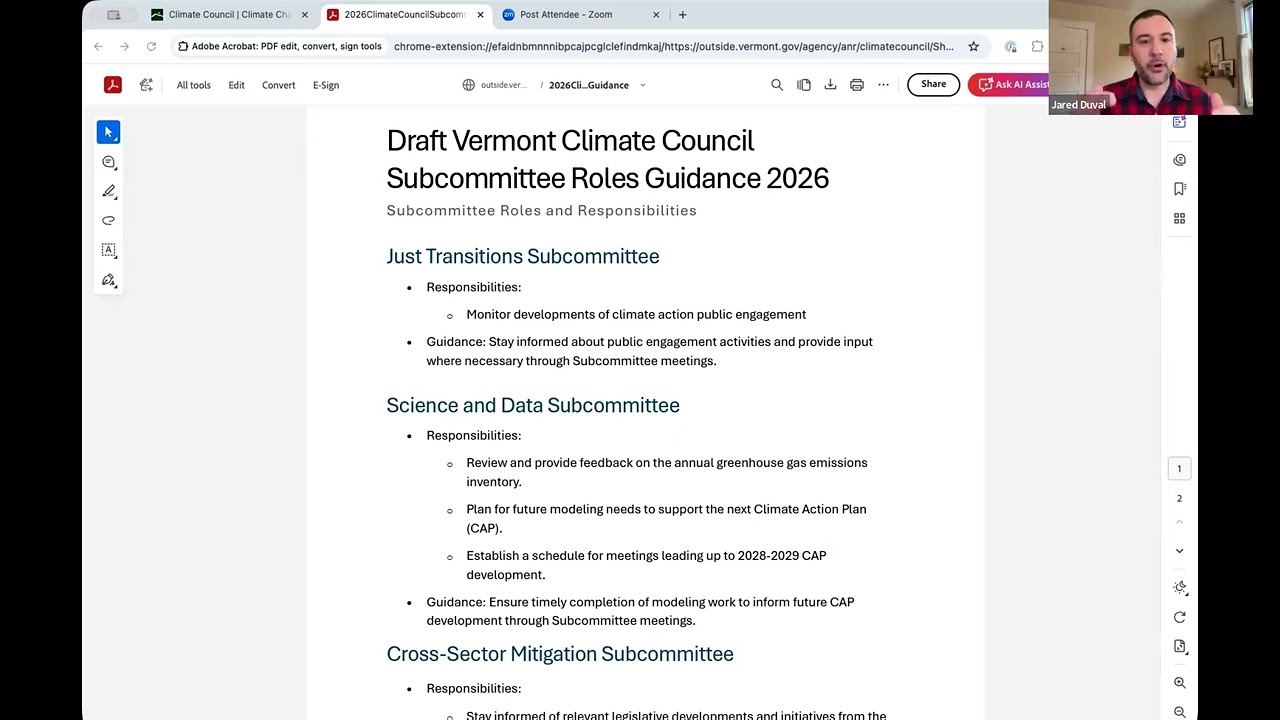Open the Convert menu
1280x720 pixels.
(278, 85)
